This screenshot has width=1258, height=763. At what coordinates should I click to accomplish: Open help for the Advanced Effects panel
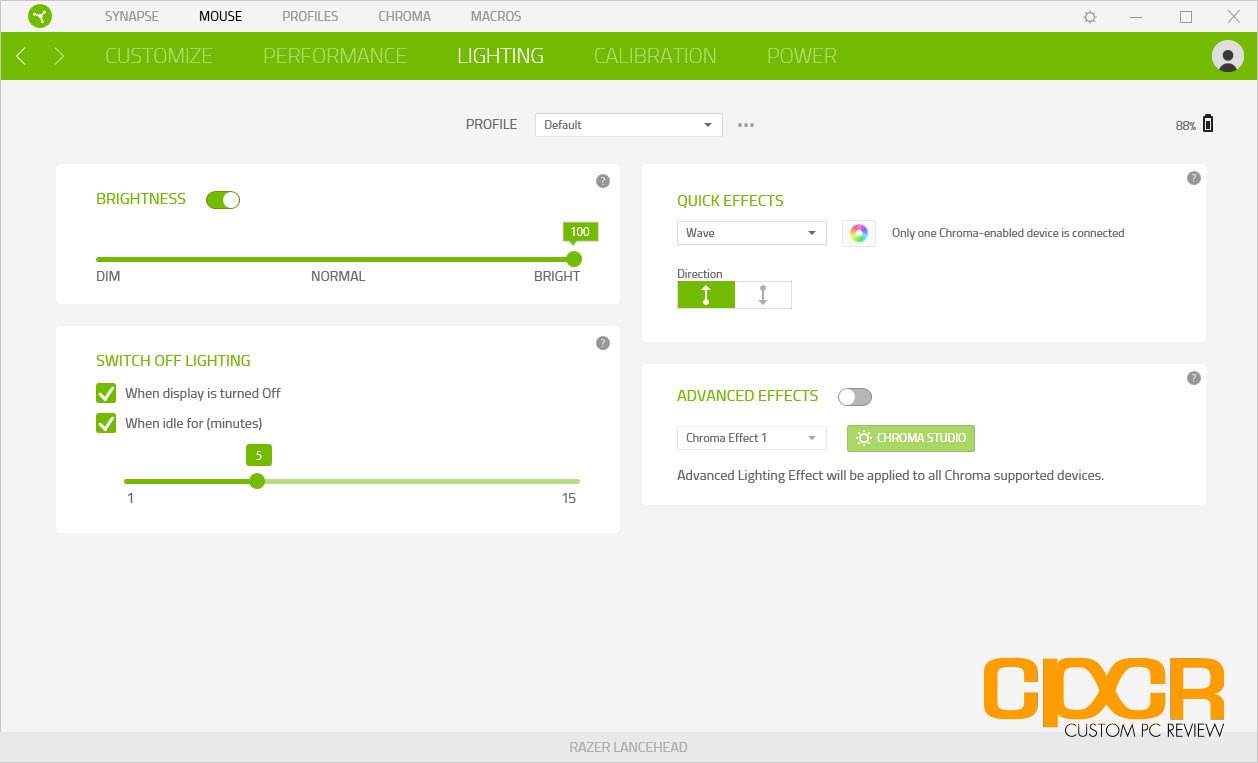click(1193, 378)
